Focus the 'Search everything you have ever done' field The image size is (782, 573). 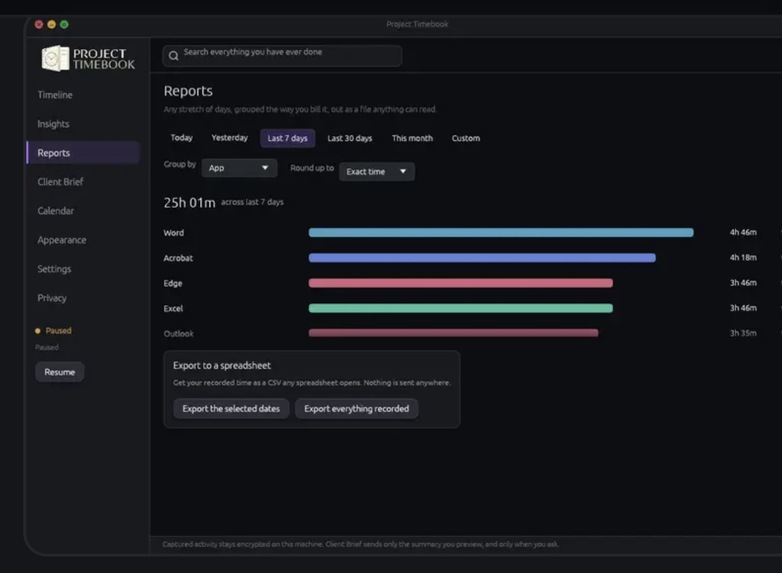(x=282, y=56)
